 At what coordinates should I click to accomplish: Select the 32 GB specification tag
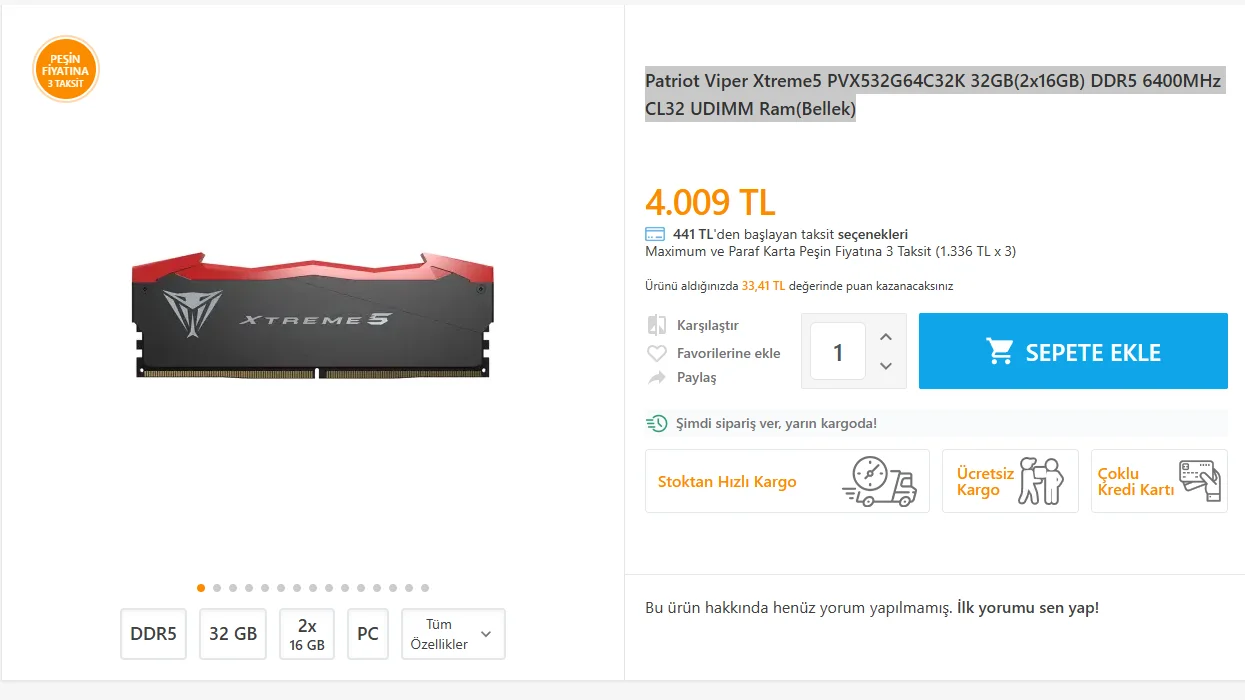click(x=233, y=634)
